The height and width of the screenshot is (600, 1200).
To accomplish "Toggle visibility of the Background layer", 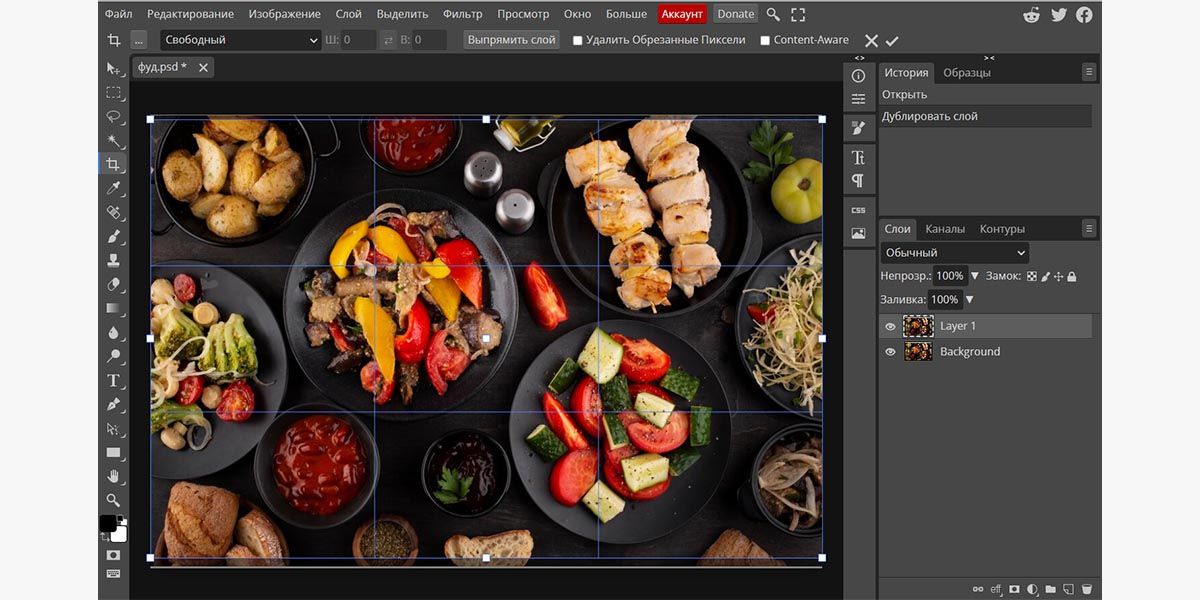I will pos(888,351).
